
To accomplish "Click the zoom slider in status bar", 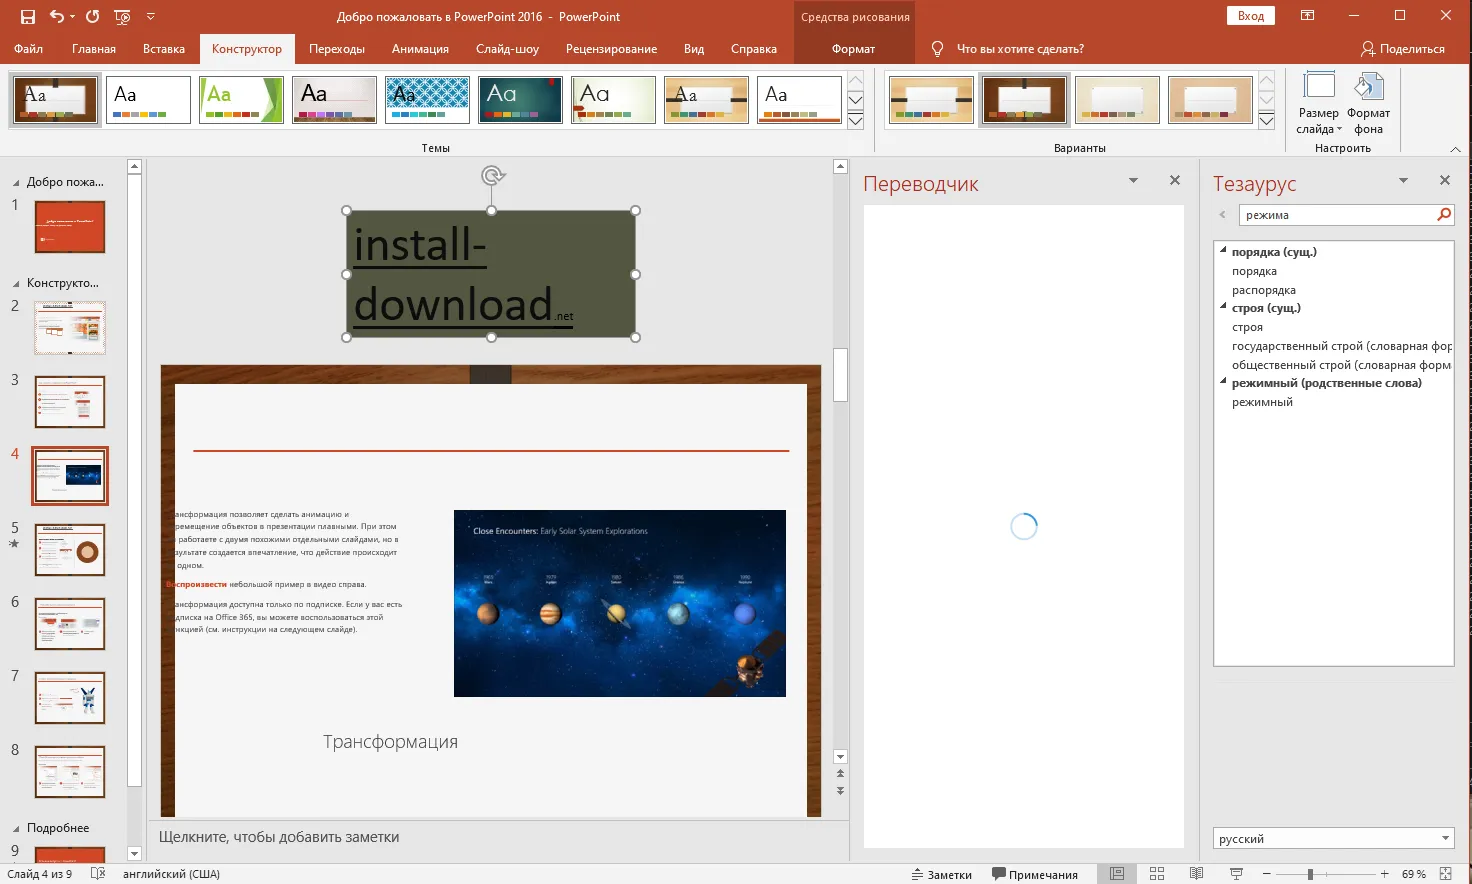I will [1310, 874].
